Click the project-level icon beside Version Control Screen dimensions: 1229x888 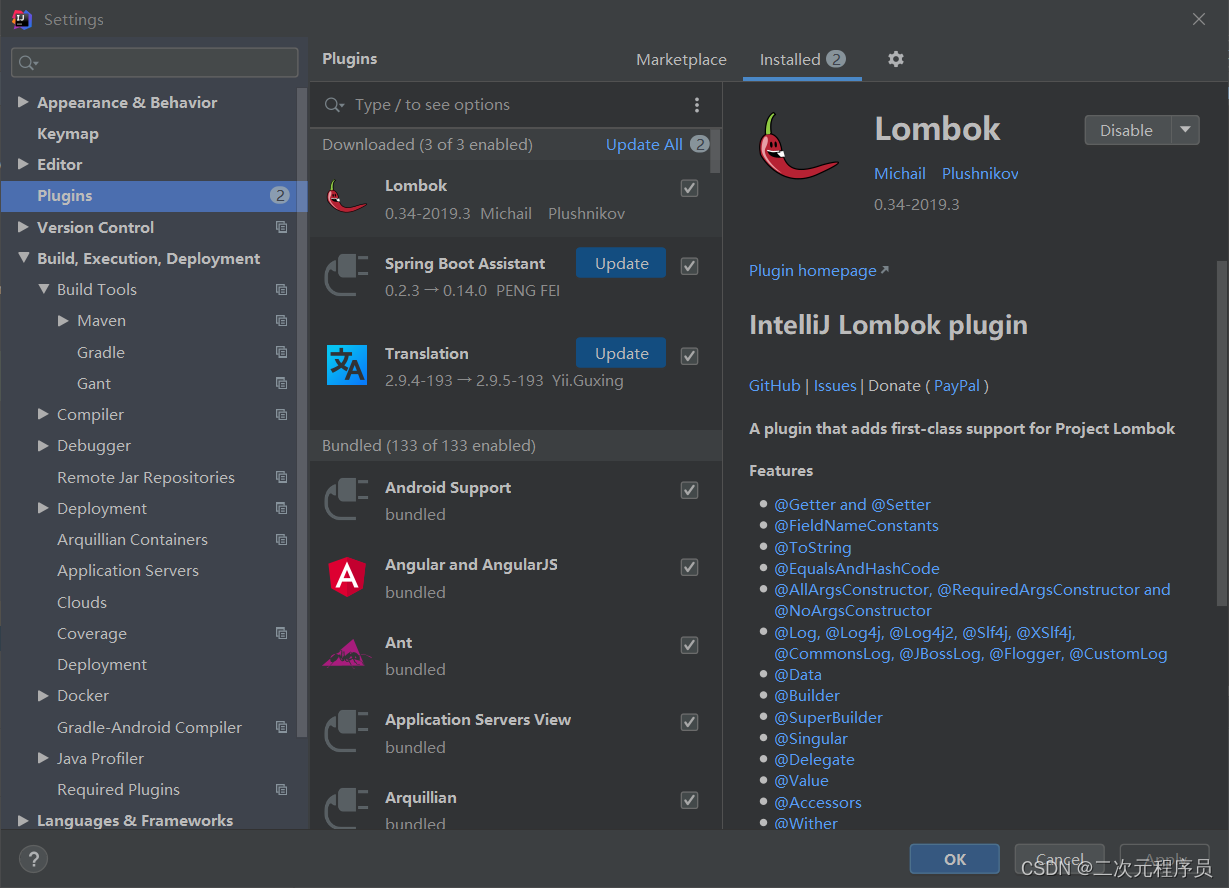tap(282, 227)
